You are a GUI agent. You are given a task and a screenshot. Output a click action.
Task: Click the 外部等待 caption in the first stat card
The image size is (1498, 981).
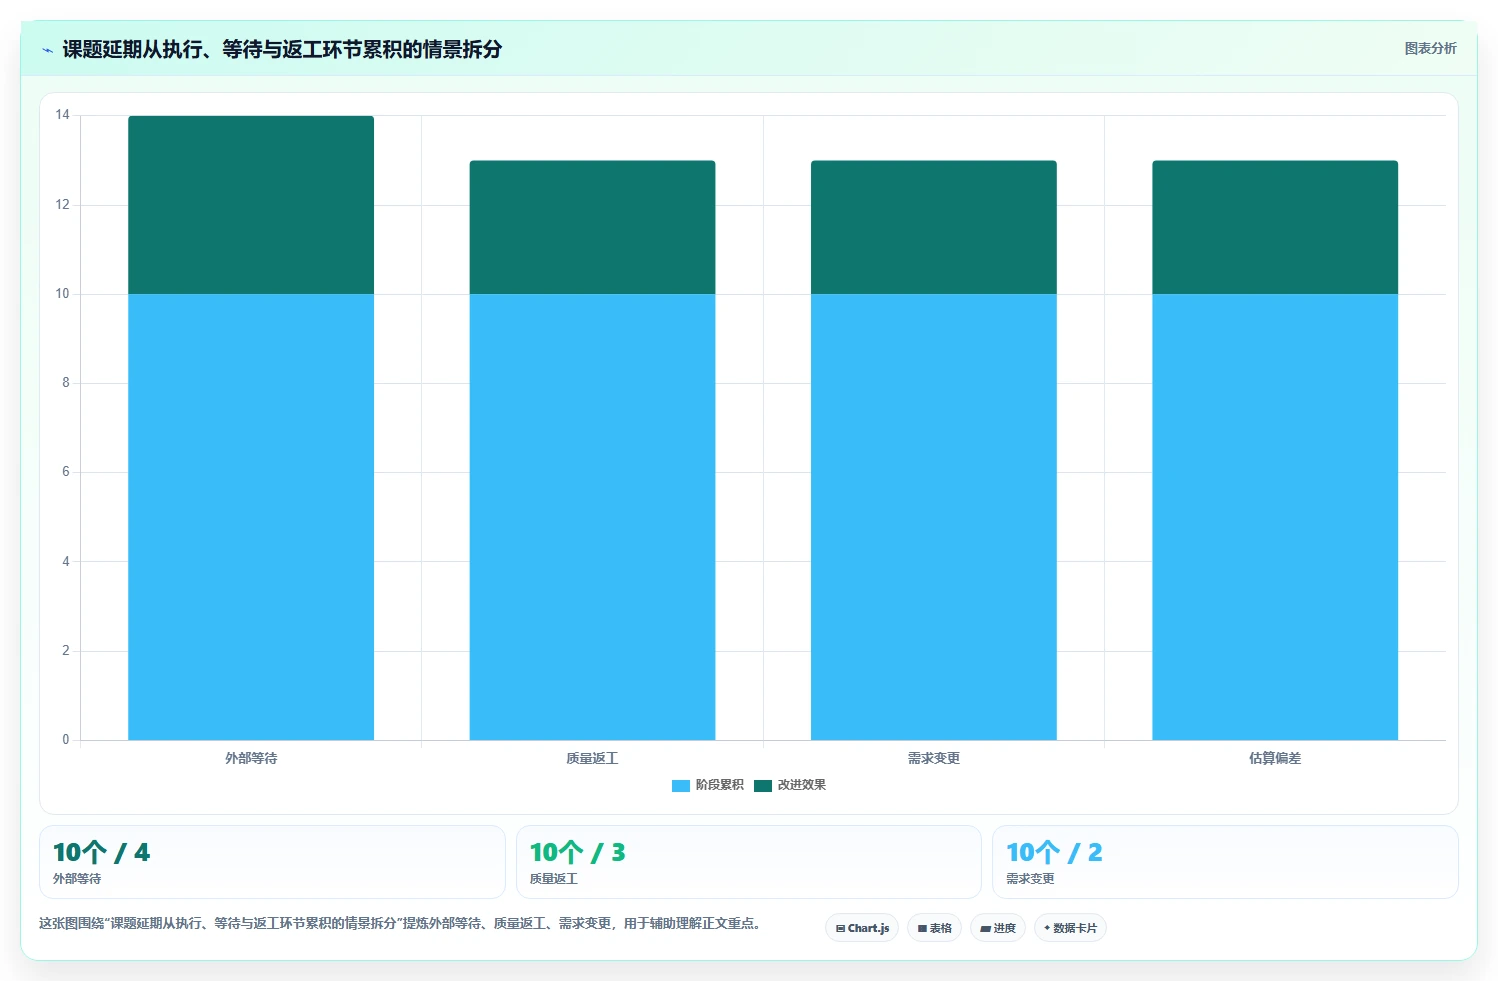77,879
